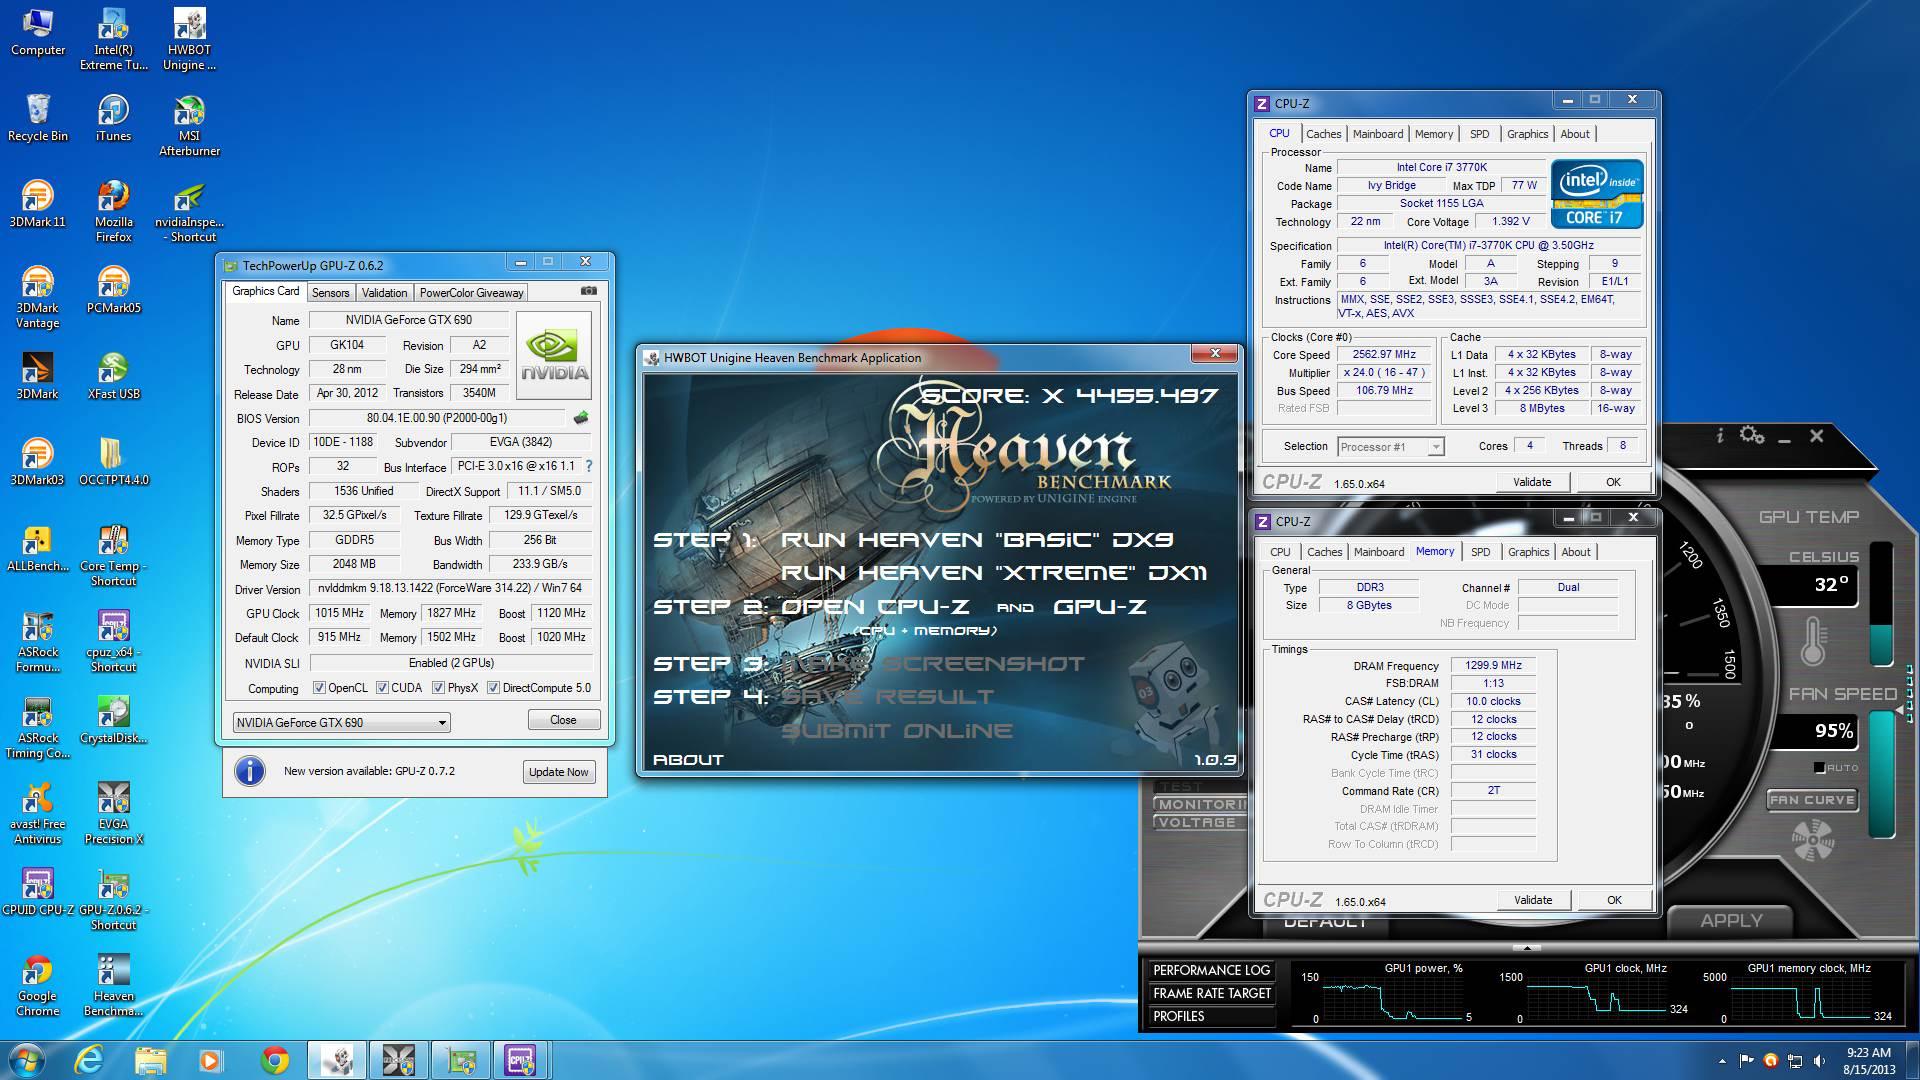Toggle the PhysX checkbox in GPU-Z
This screenshot has width=1920, height=1080.
tap(438, 688)
